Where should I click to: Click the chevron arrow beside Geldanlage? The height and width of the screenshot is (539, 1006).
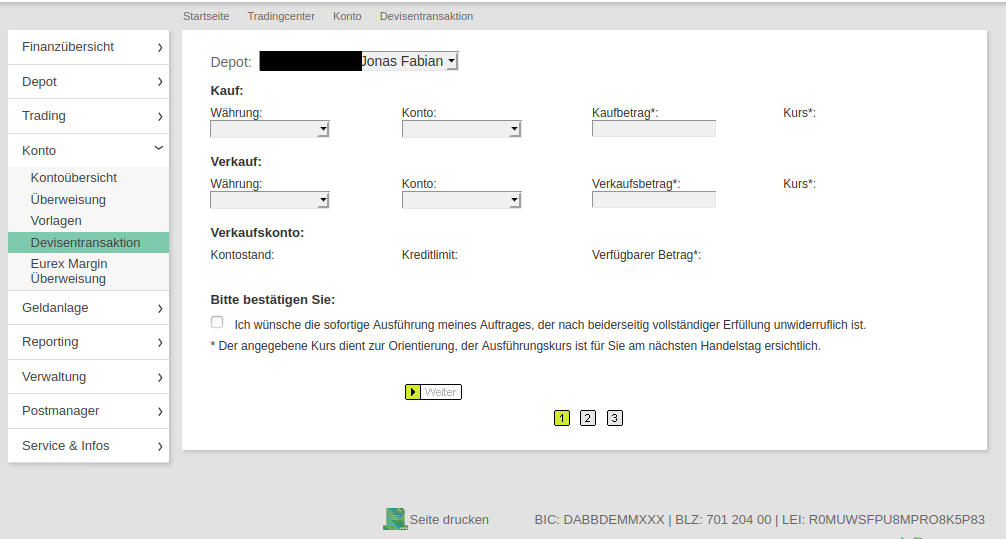pos(159,308)
